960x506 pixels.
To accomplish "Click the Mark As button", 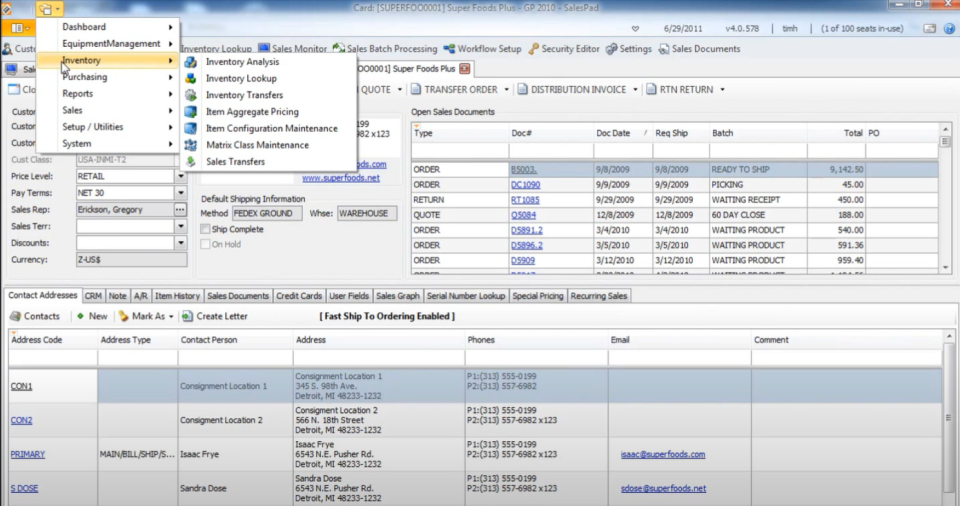I will [x=142, y=316].
